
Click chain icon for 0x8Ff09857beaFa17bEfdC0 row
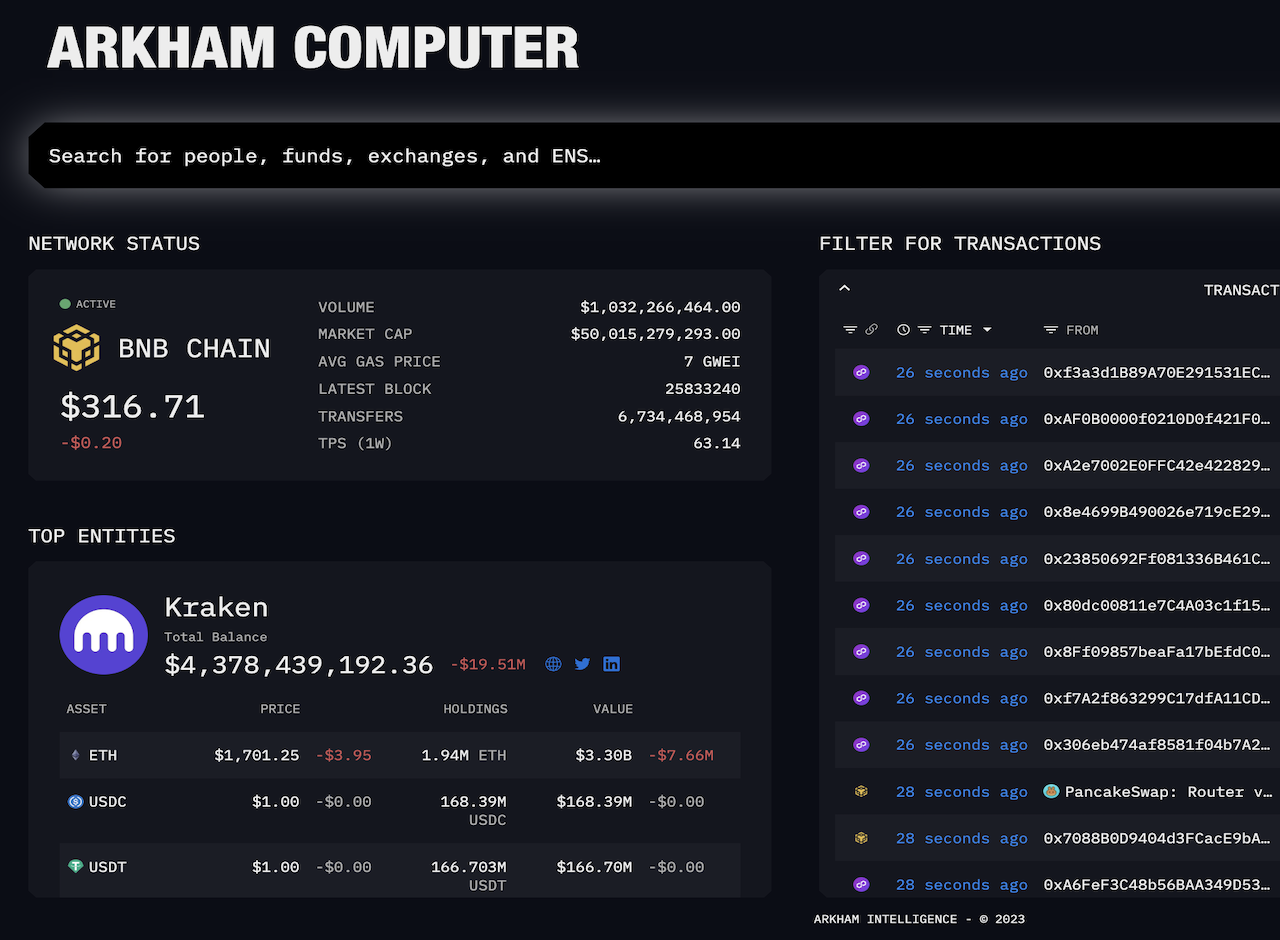click(861, 651)
